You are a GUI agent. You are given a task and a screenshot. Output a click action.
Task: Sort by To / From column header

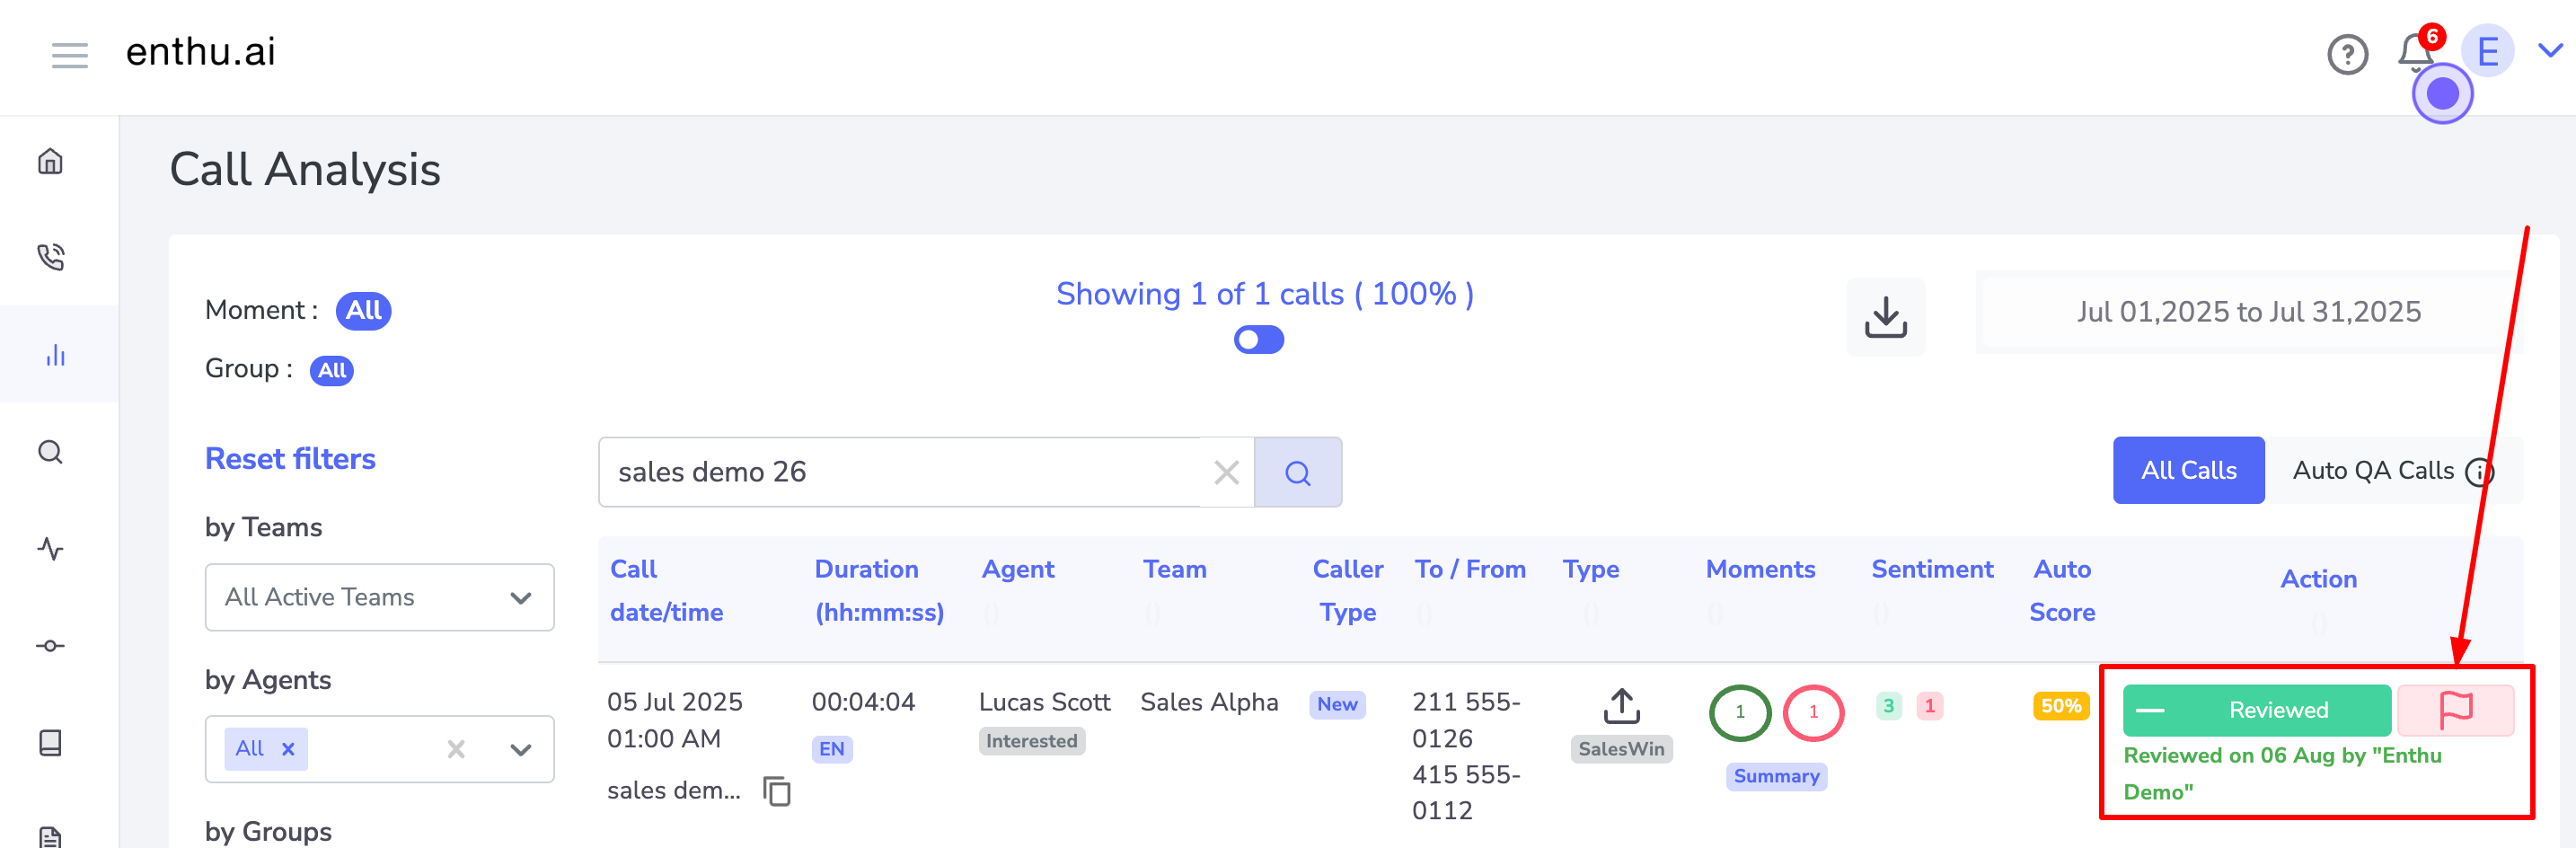click(x=1469, y=569)
